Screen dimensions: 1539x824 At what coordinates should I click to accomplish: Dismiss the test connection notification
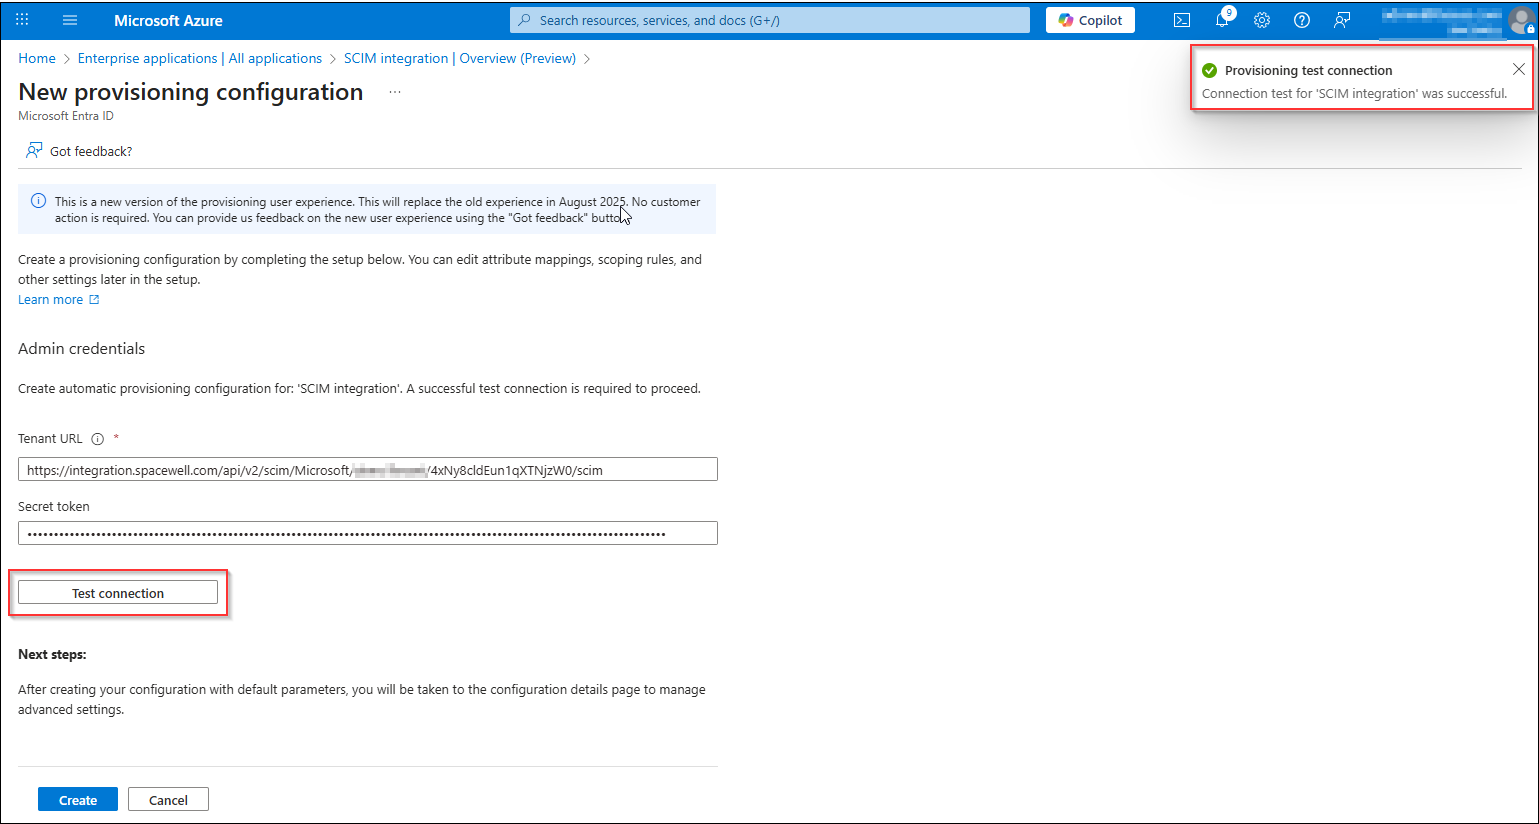pos(1519,69)
